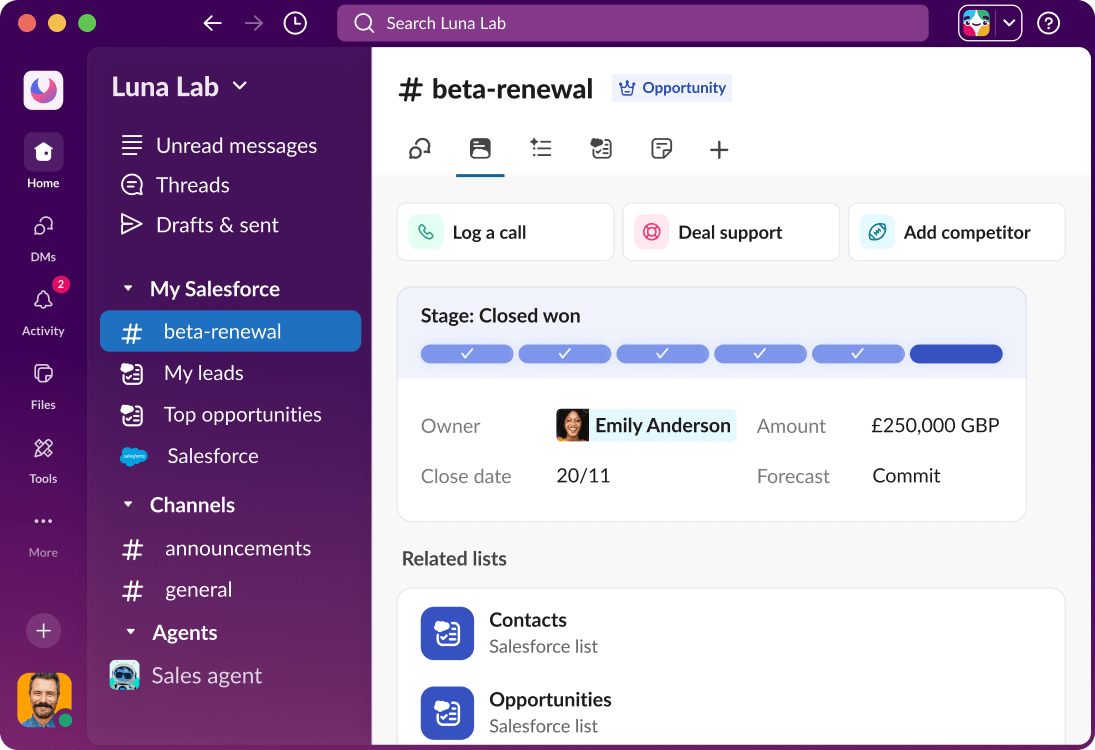1095x750 pixels.
Task: Click the Log a call button
Action: [505, 231]
